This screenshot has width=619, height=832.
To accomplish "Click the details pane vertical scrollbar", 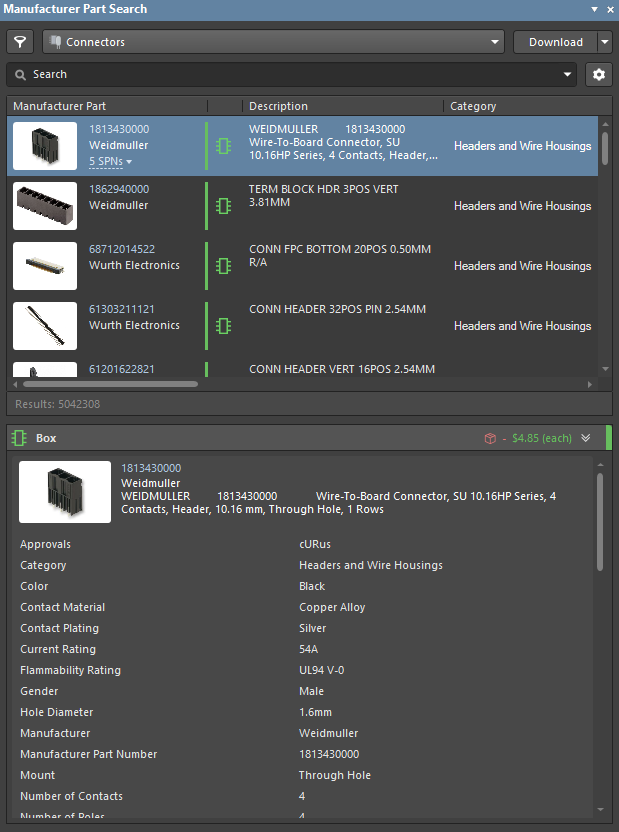I will [x=600, y=523].
